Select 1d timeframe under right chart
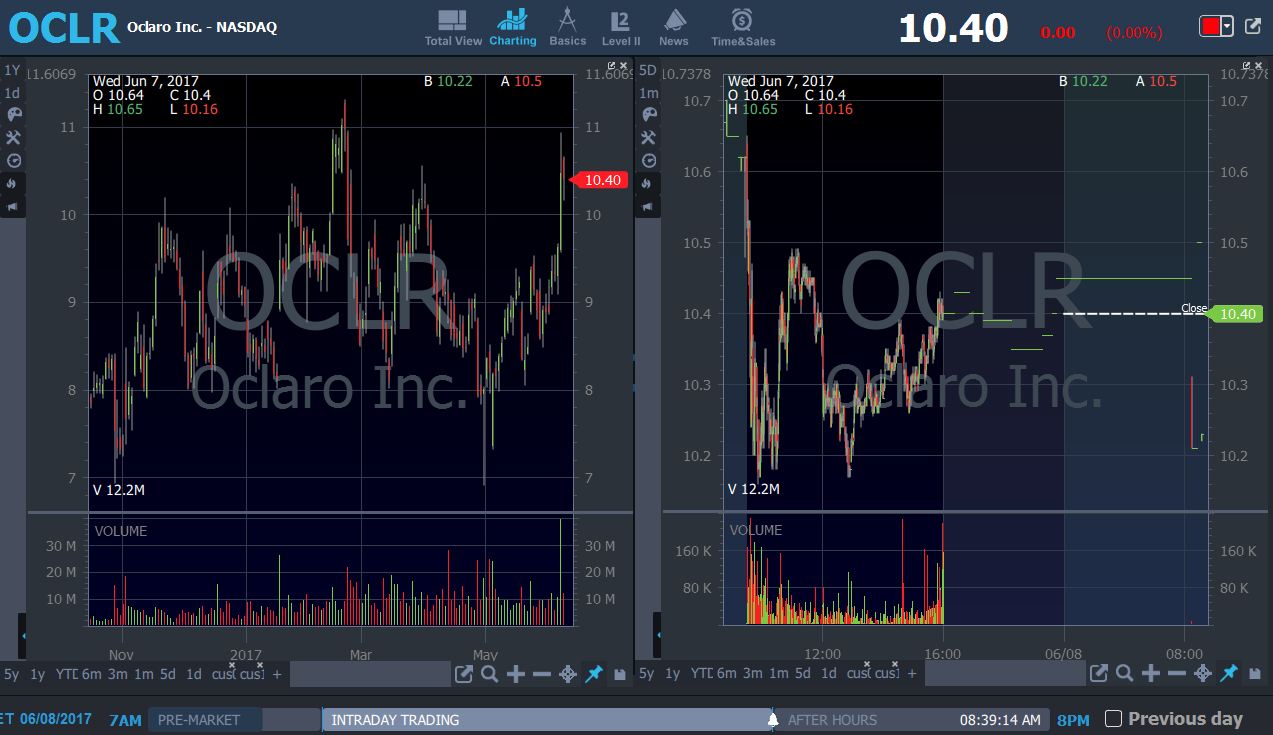The width and height of the screenshot is (1273, 735). 829,674
